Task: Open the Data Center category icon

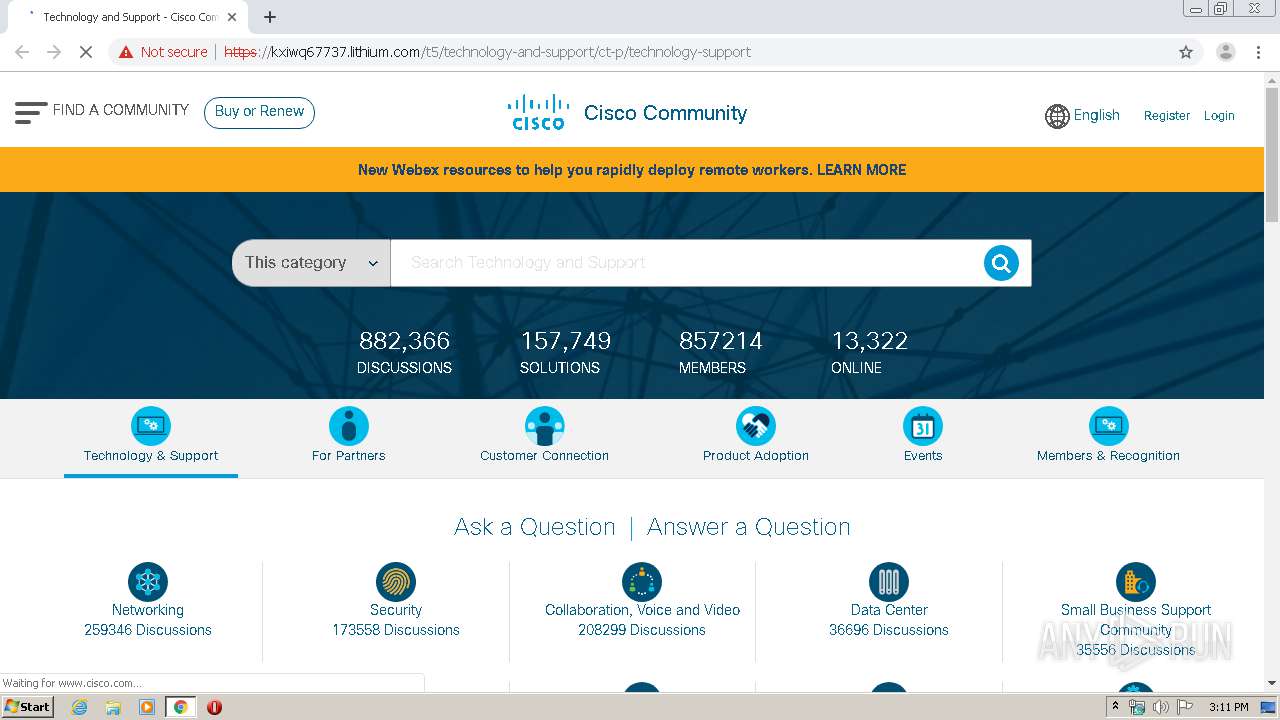Action: click(889, 581)
